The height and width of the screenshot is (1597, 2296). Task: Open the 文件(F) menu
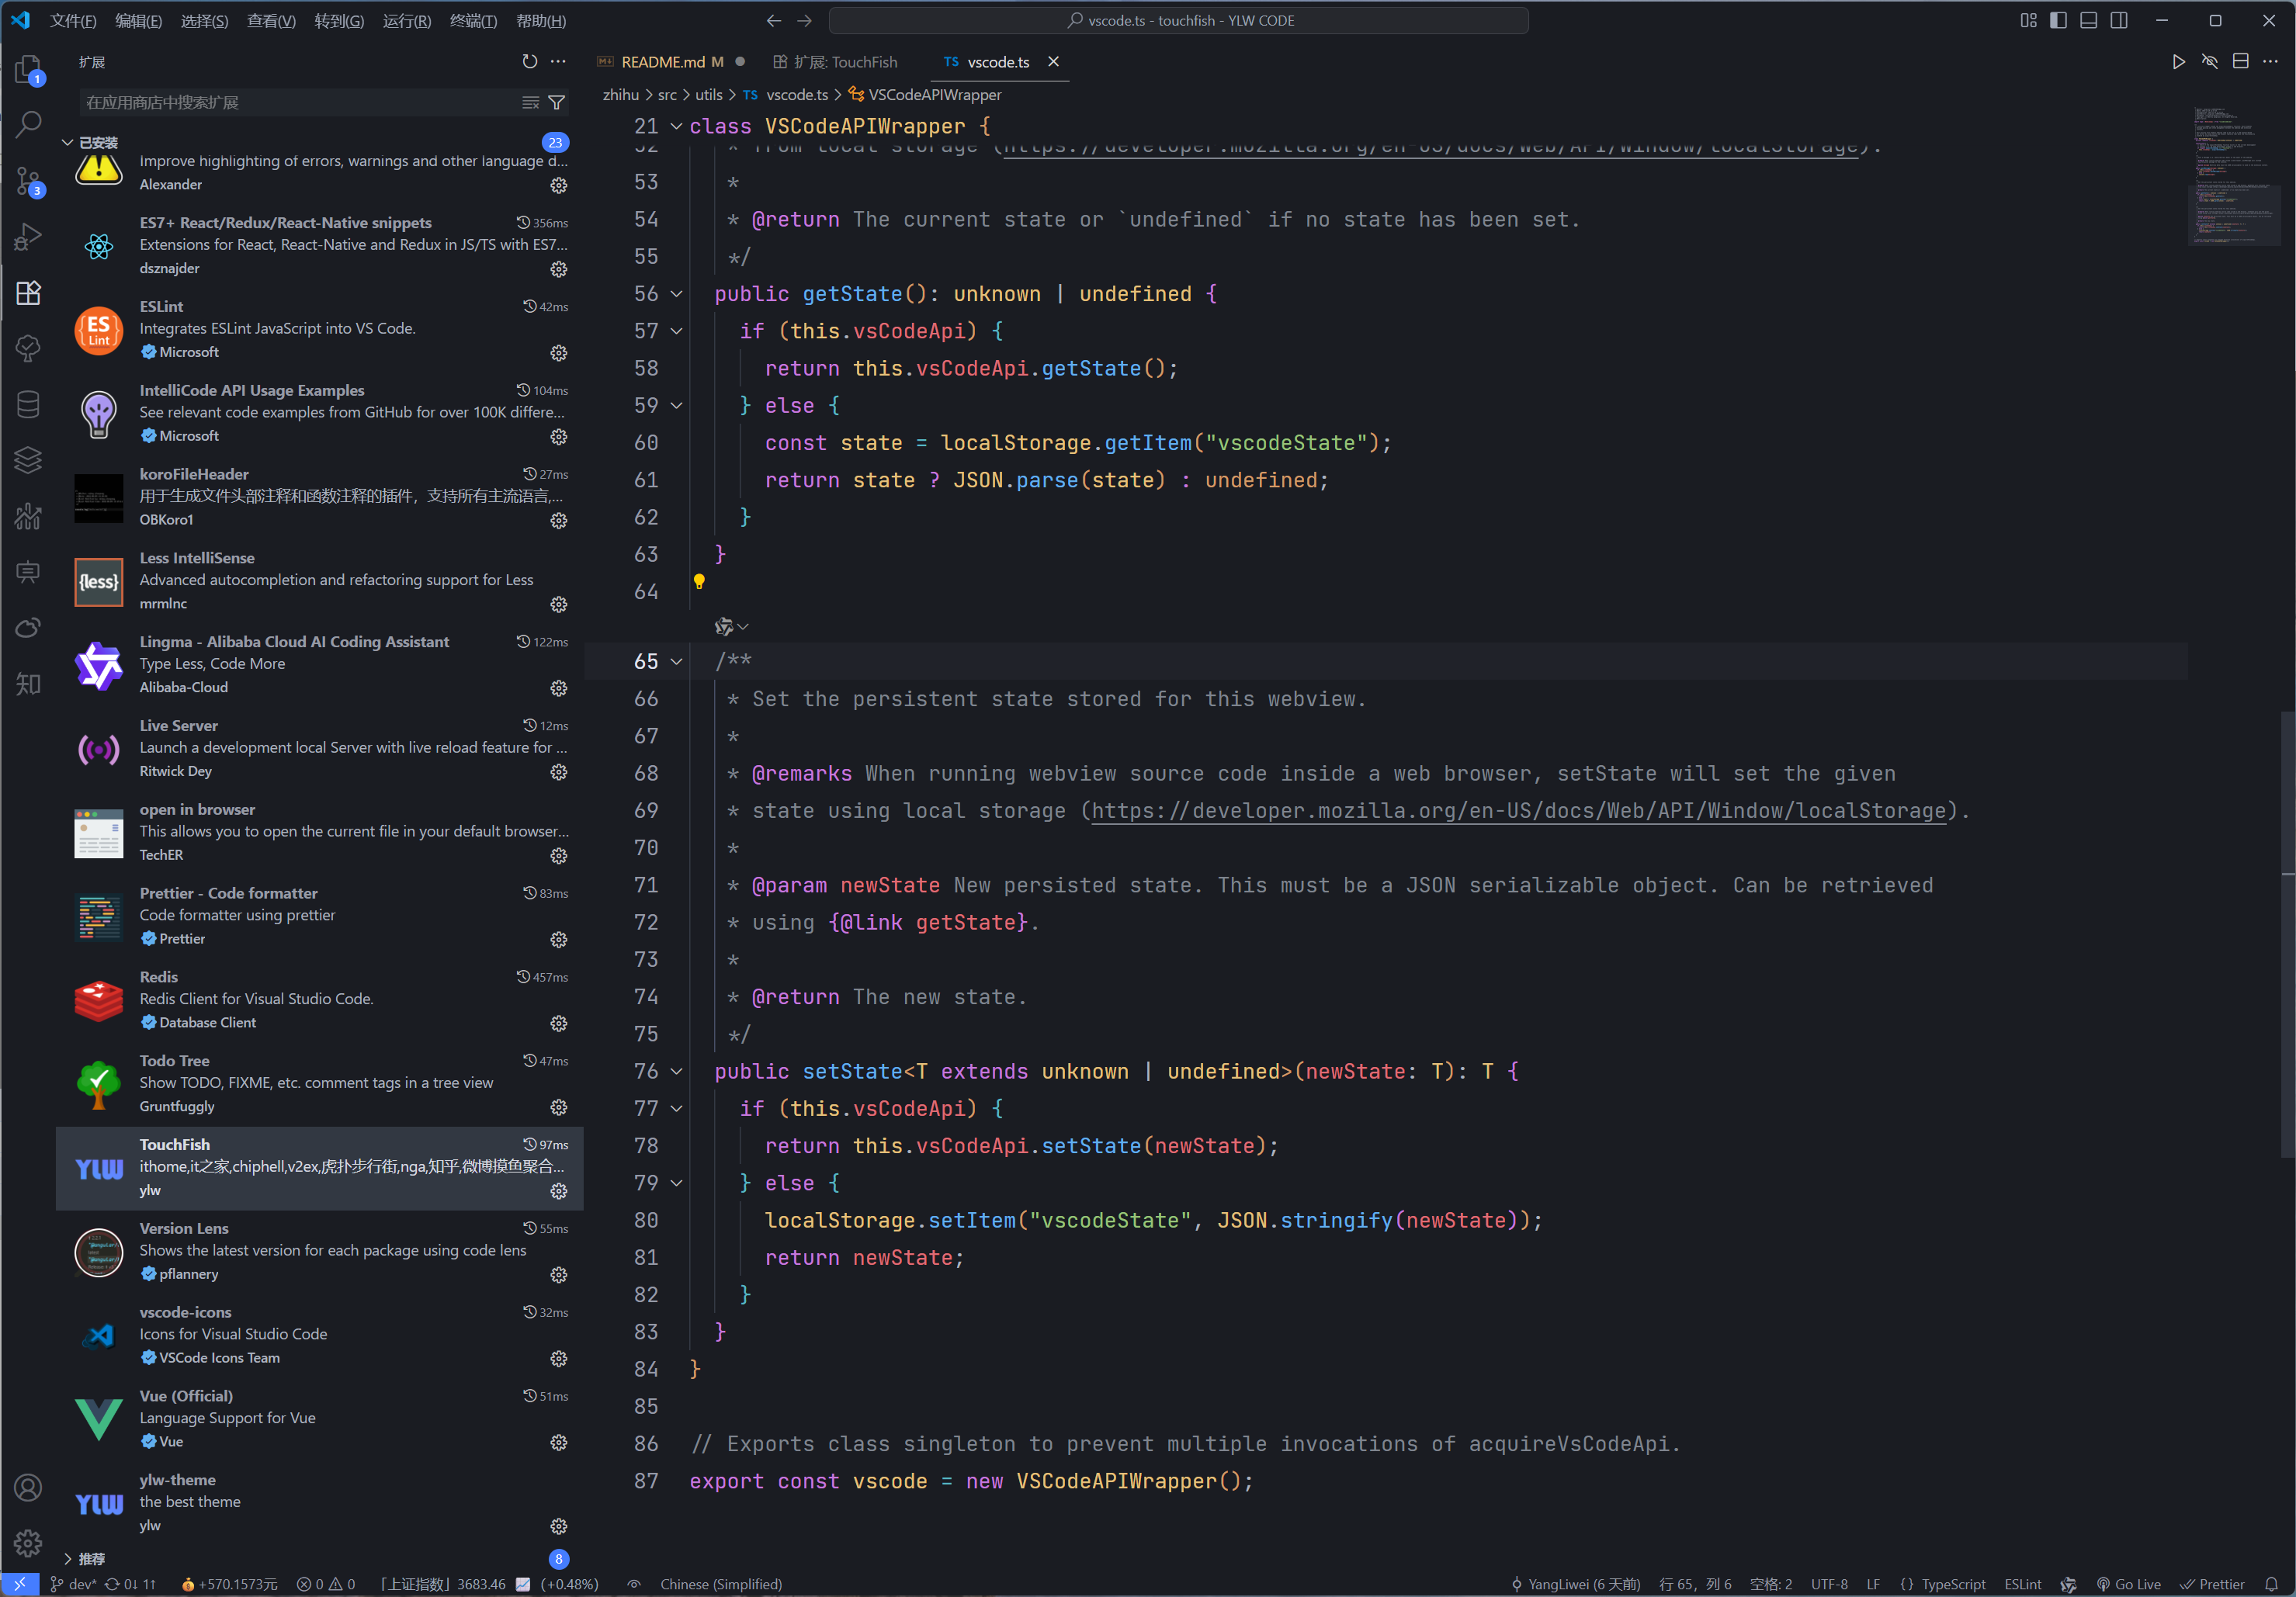pyautogui.click(x=73, y=20)
